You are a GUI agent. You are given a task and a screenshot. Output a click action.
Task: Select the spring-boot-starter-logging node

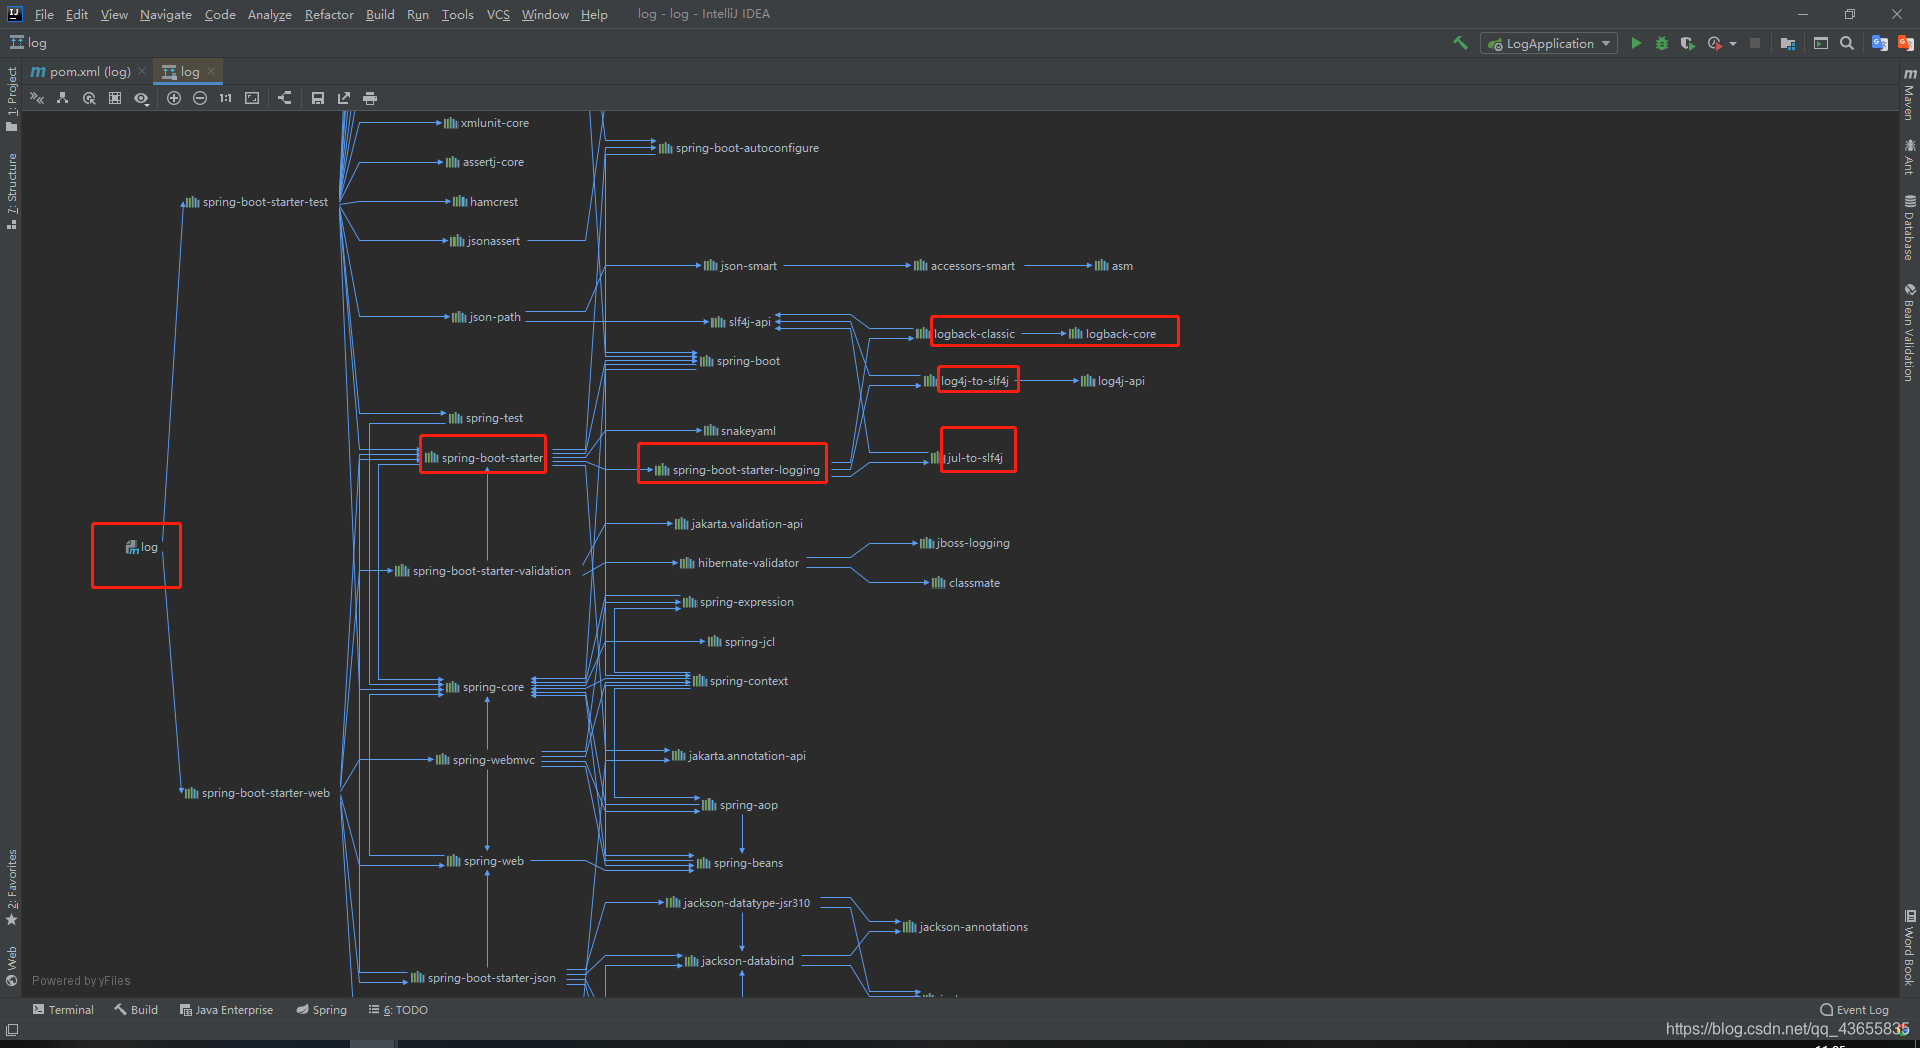[737, 470]
